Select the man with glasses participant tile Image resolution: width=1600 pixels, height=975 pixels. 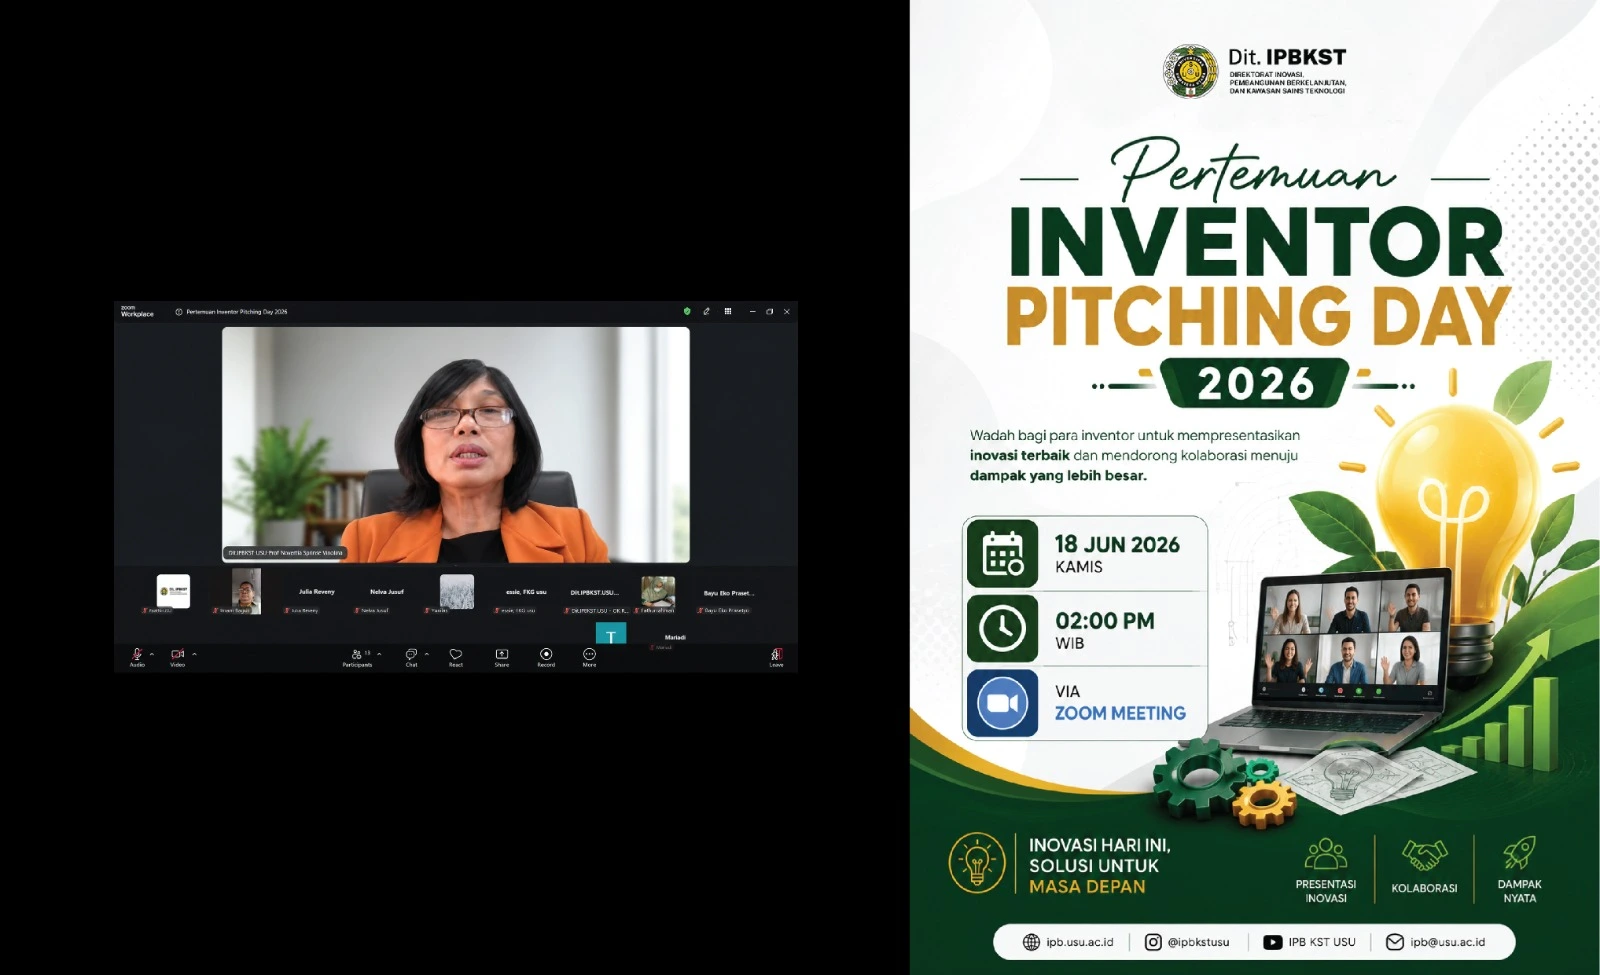[x=246, y=591]
